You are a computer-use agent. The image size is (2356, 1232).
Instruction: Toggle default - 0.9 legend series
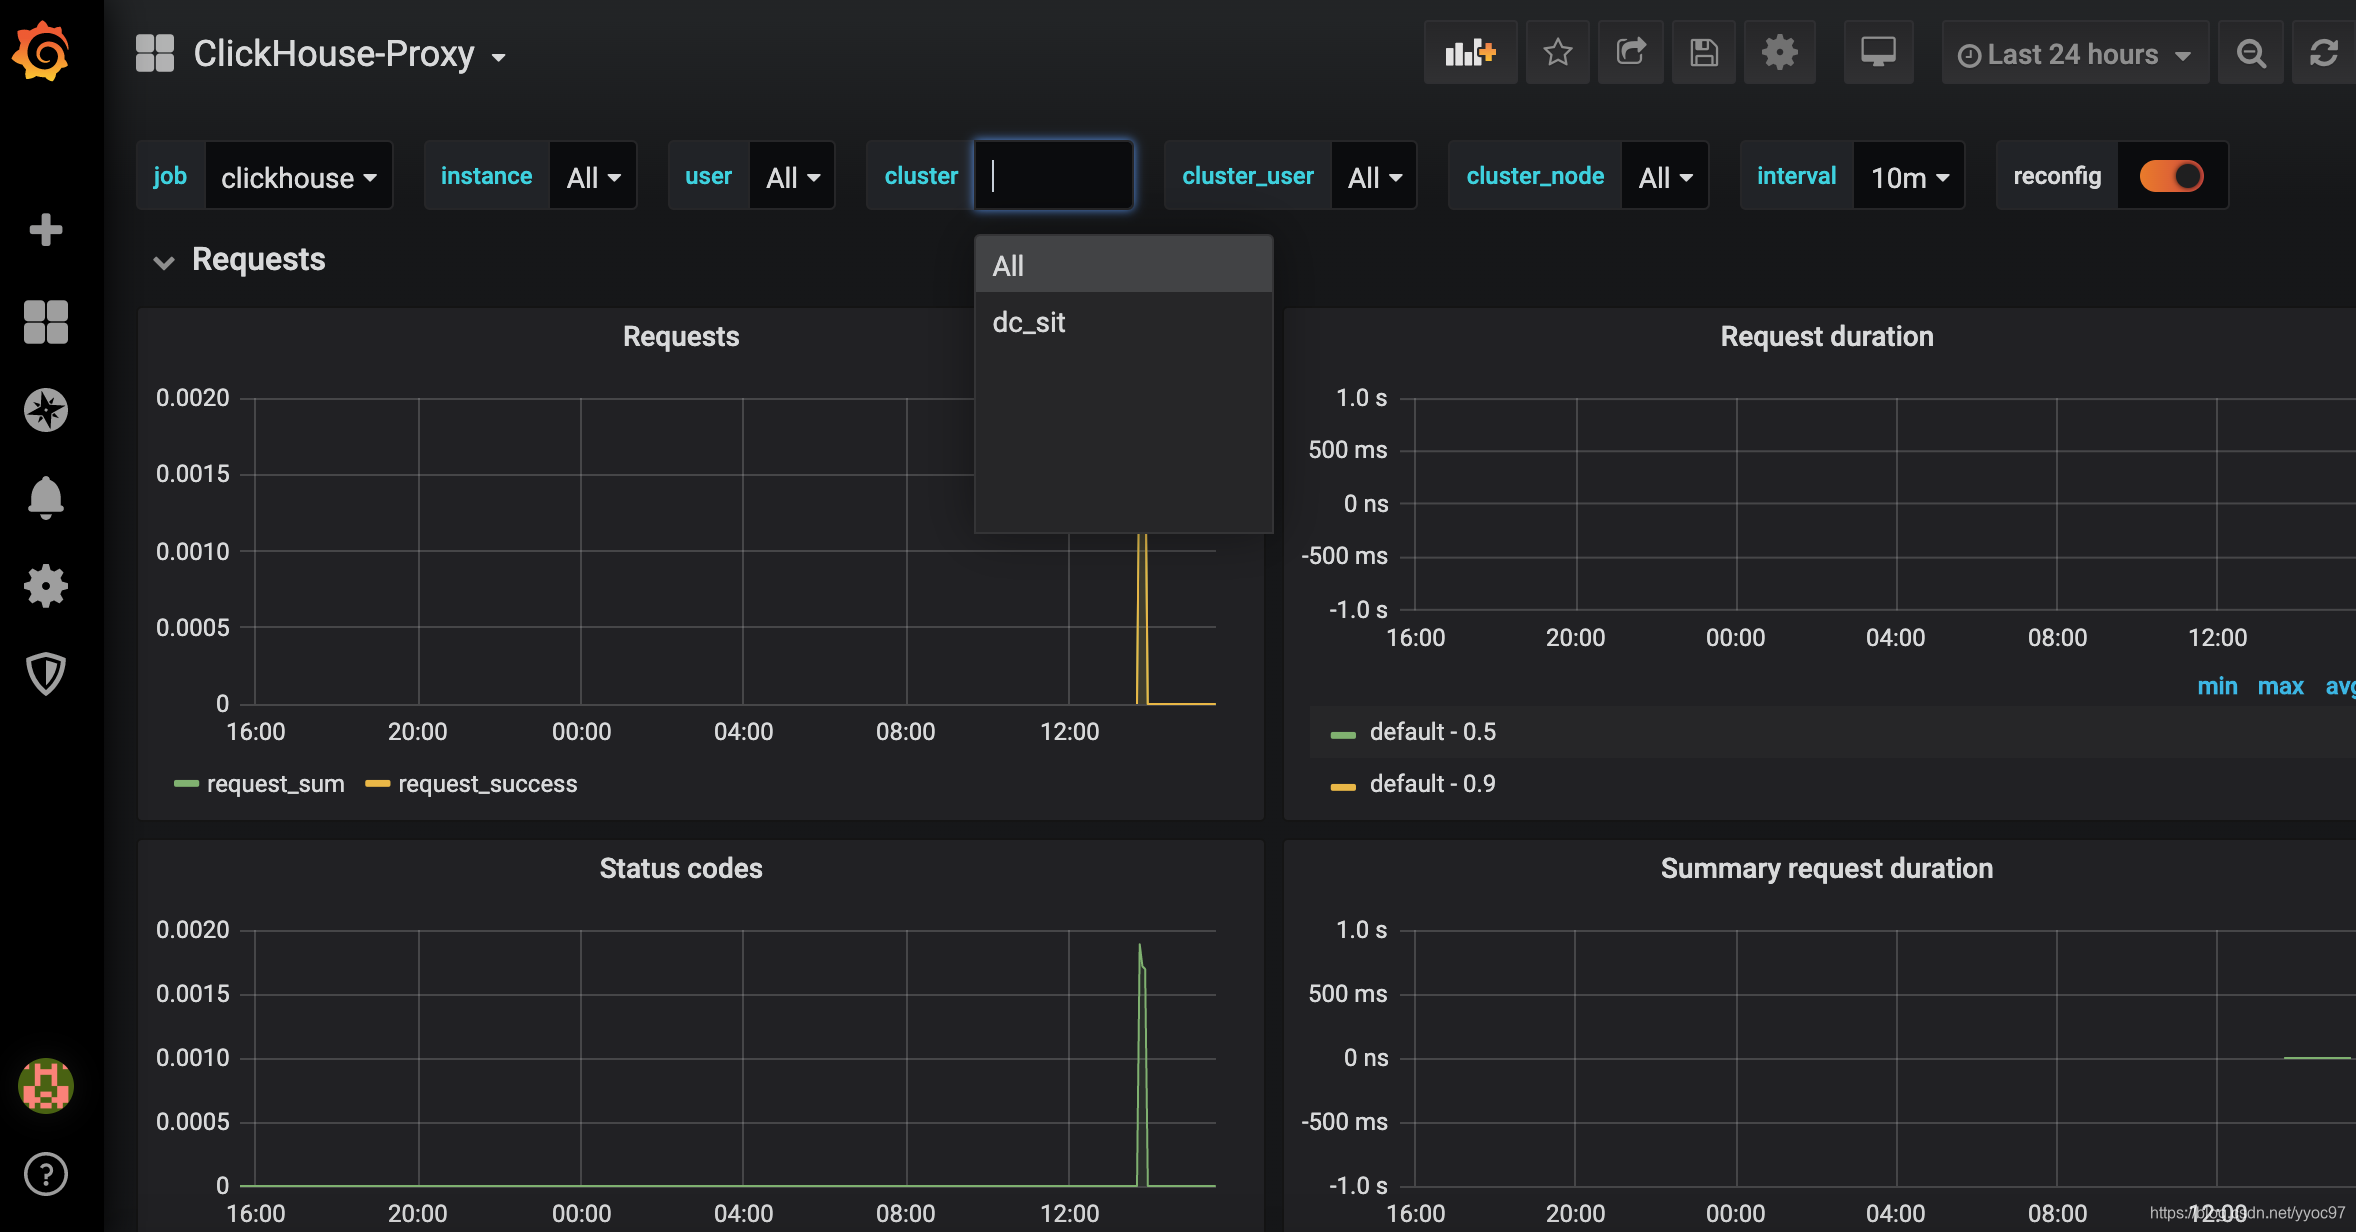pyautogui.click(x=1433, y=784)
